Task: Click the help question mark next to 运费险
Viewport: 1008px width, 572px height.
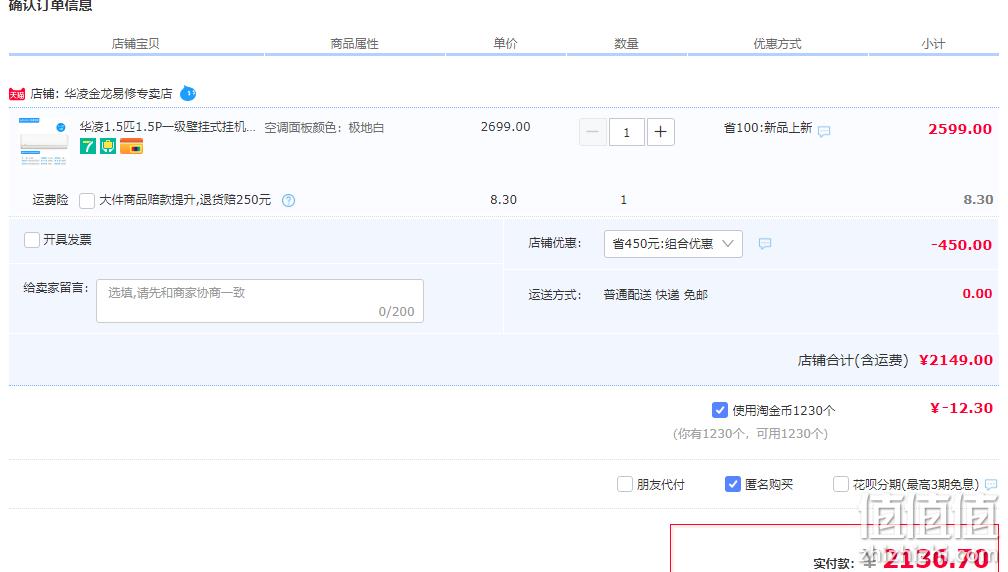Action: coord(289,201)
